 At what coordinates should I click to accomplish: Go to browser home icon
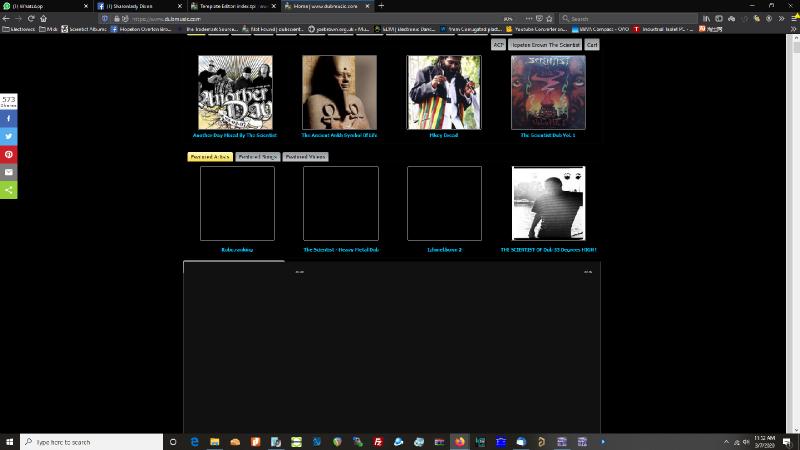(43, 18)
